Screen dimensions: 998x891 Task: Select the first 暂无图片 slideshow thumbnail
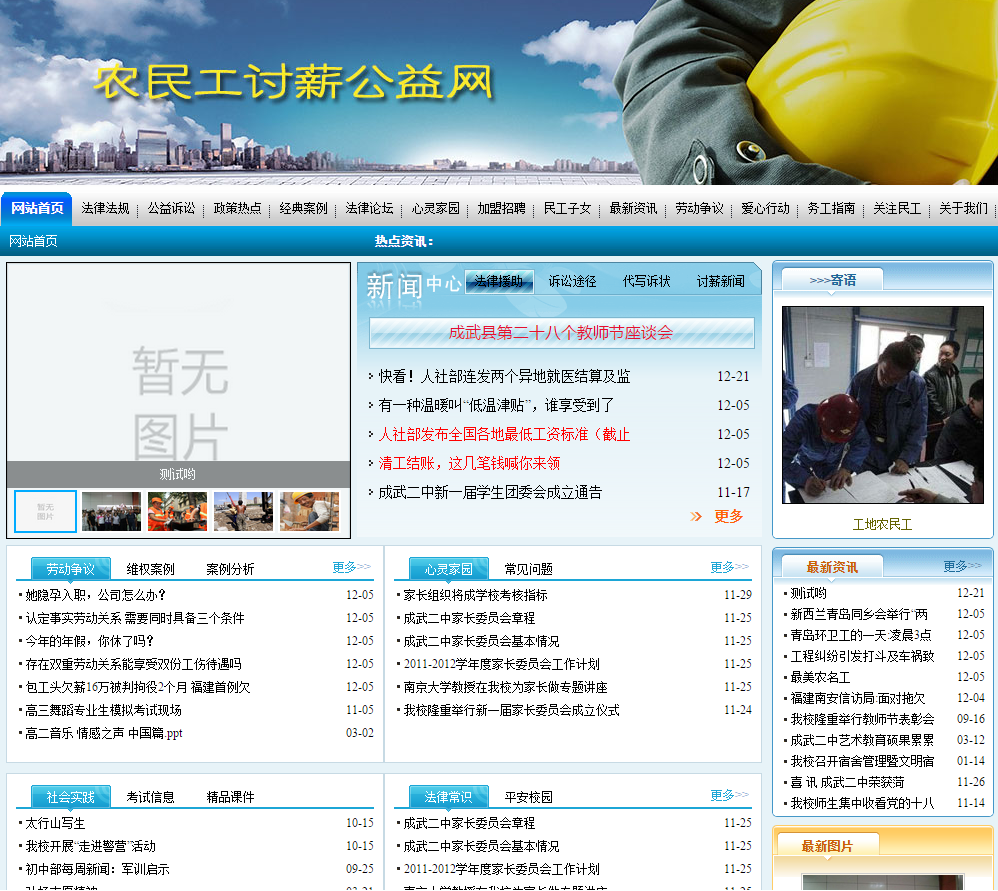pos(45,511)
